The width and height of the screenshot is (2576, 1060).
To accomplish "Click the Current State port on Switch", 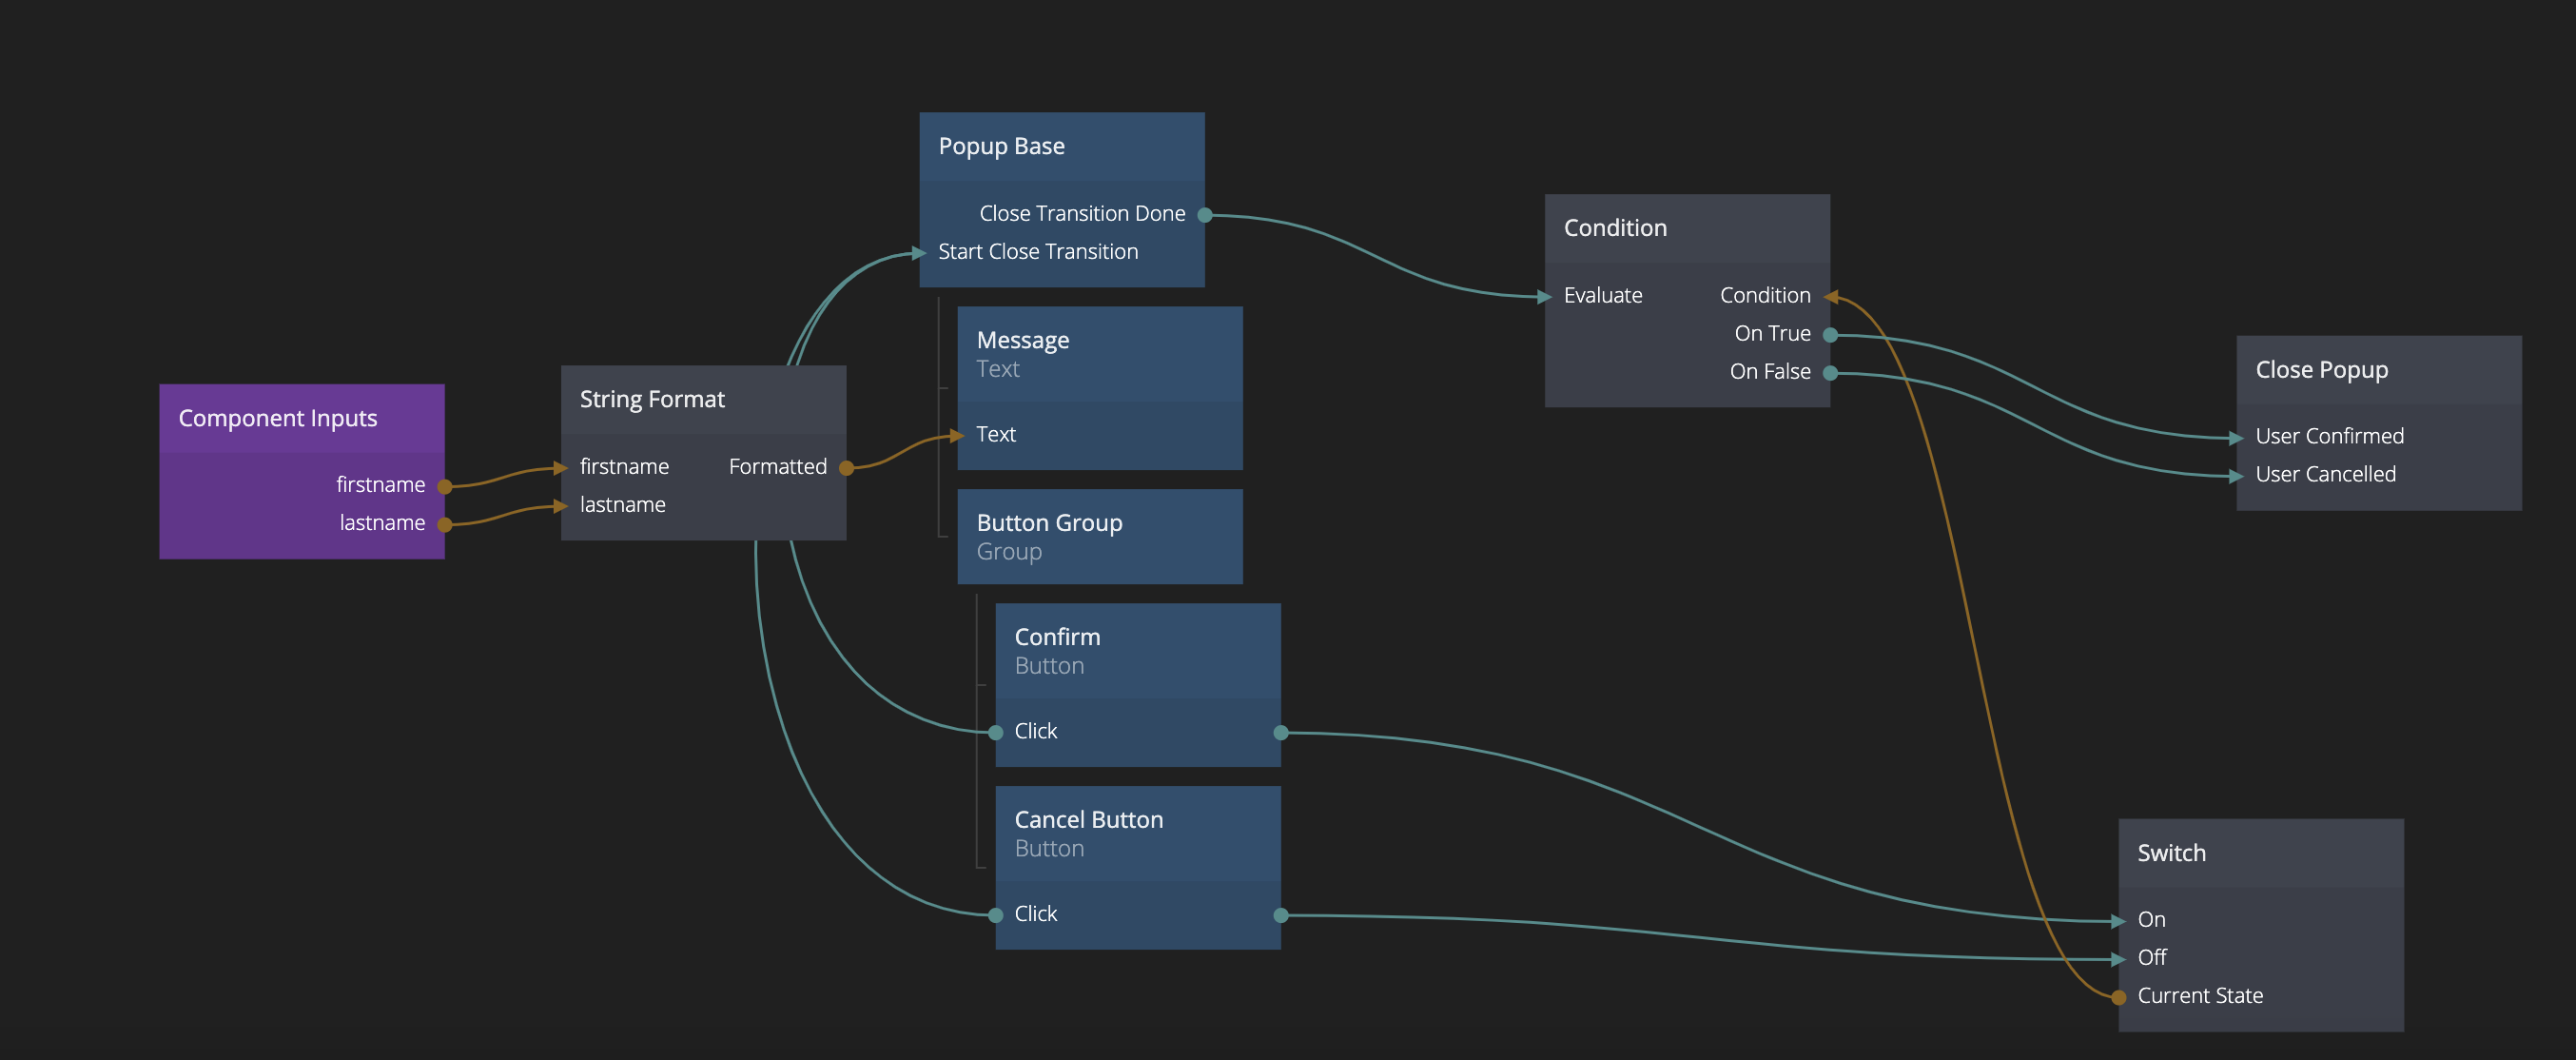I will pos(2118,997).
